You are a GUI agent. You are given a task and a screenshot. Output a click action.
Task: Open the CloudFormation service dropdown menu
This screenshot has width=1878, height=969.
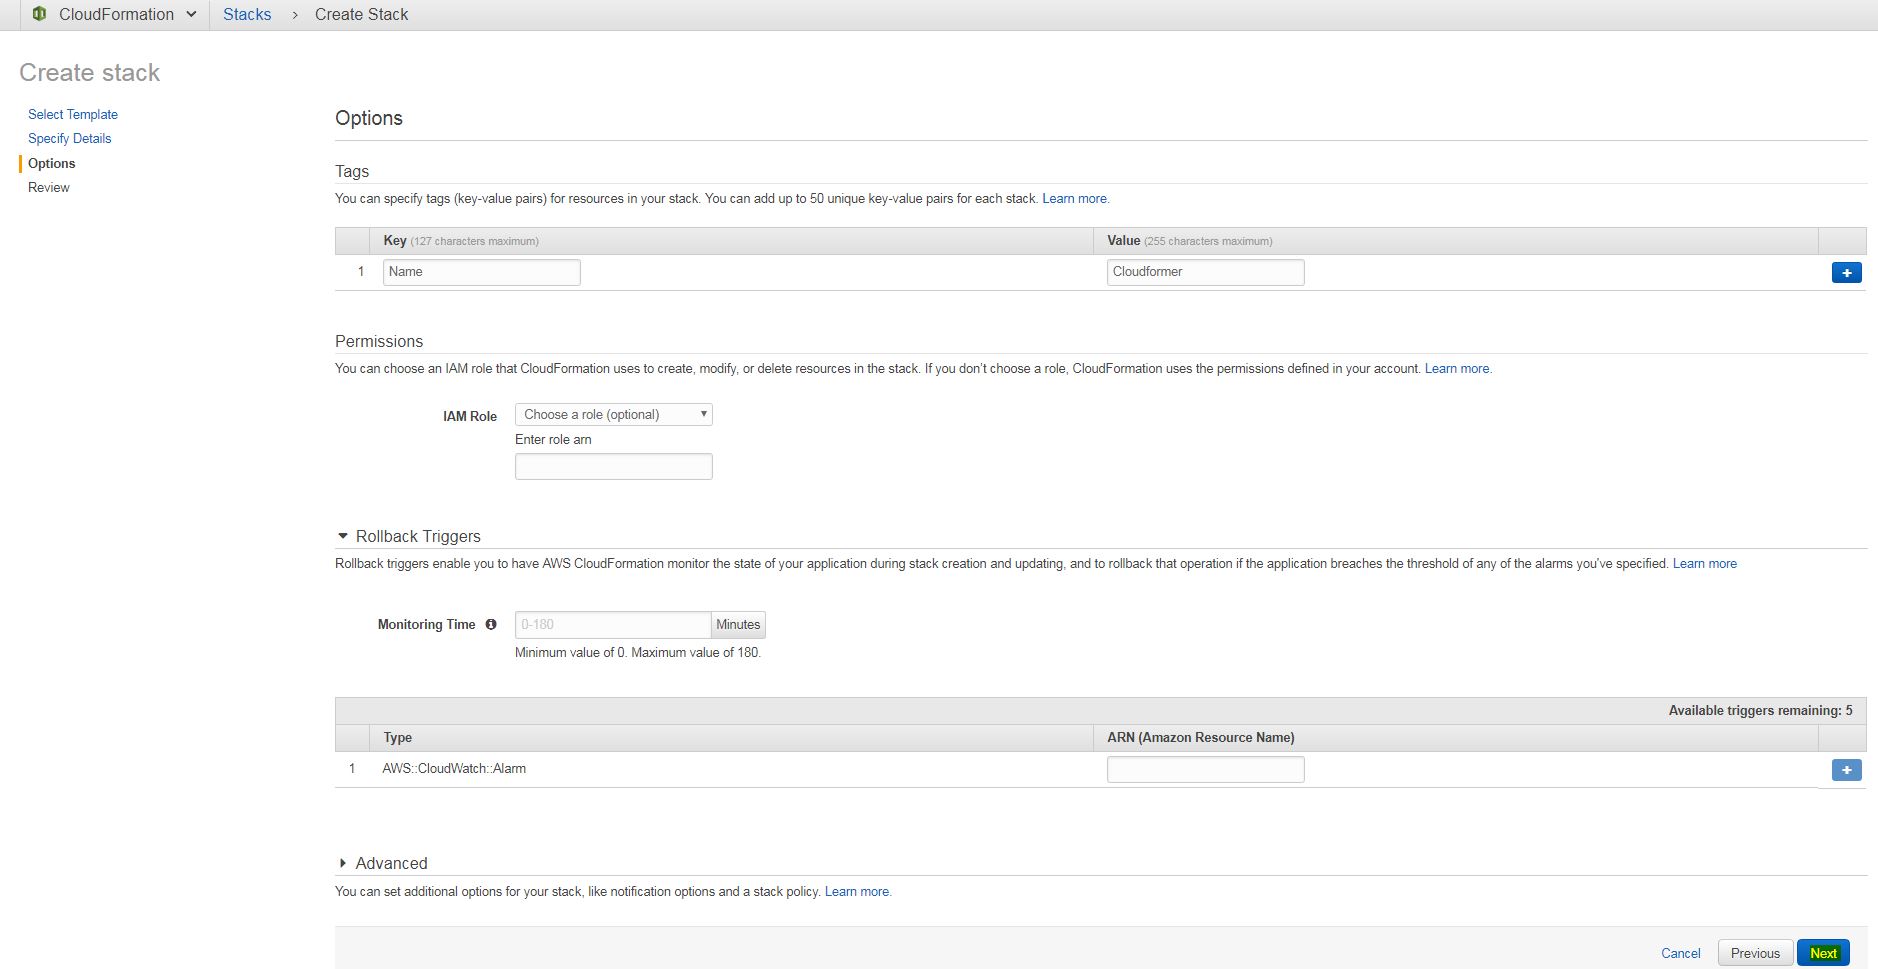191,14
